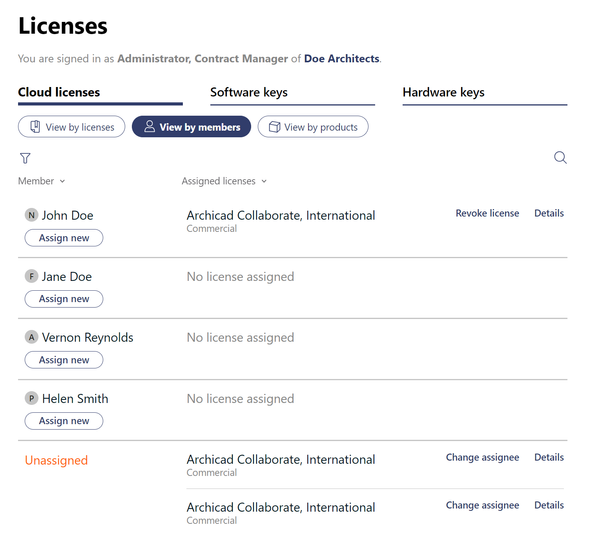Sort by Member column header
600x552 pixels.
pyautogui.click(x=41, y=181)
